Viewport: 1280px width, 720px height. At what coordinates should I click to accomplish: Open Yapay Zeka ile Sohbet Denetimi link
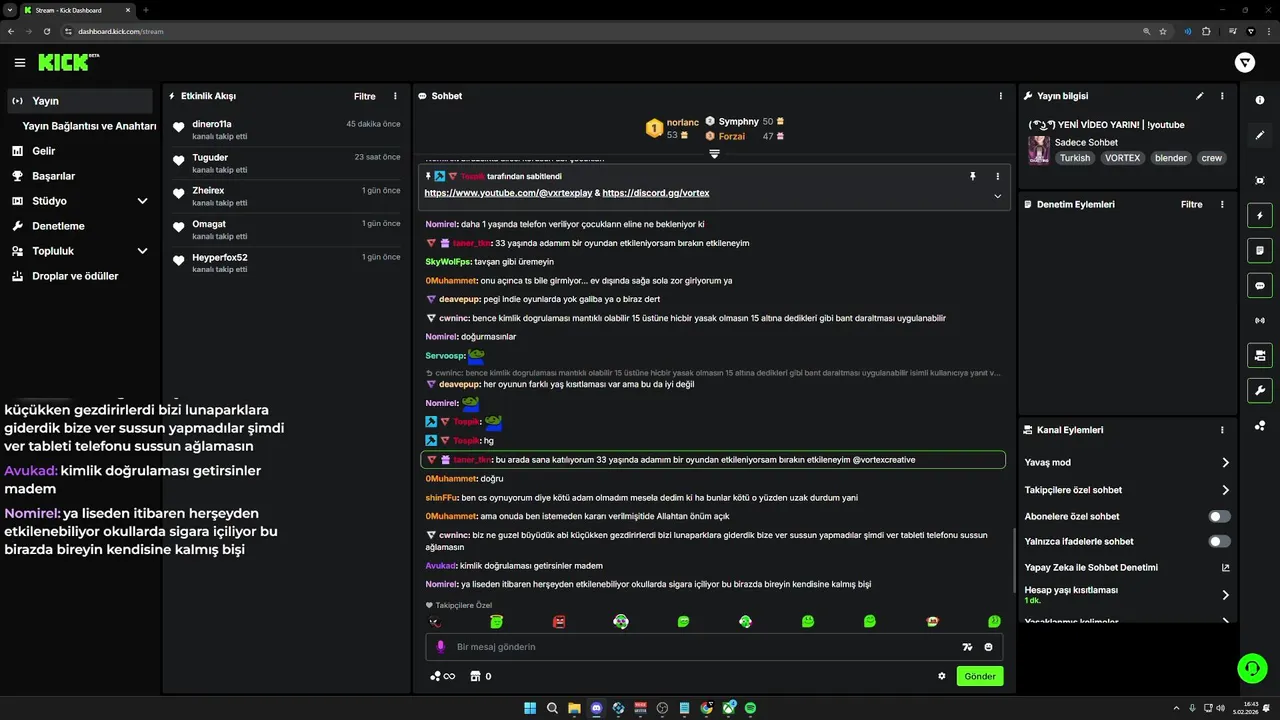[x=1127, y=567]
